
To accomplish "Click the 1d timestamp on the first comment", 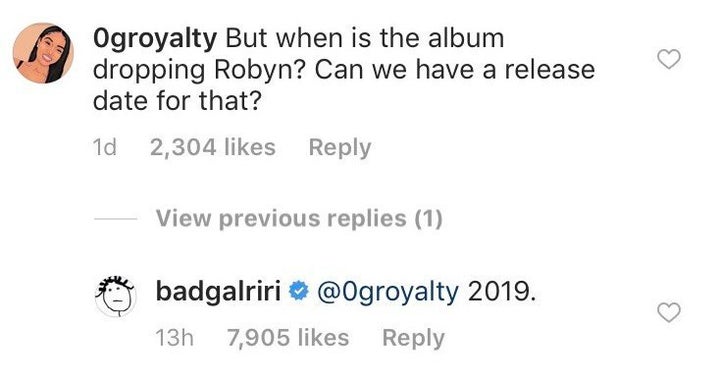I will tap(104, 147).
